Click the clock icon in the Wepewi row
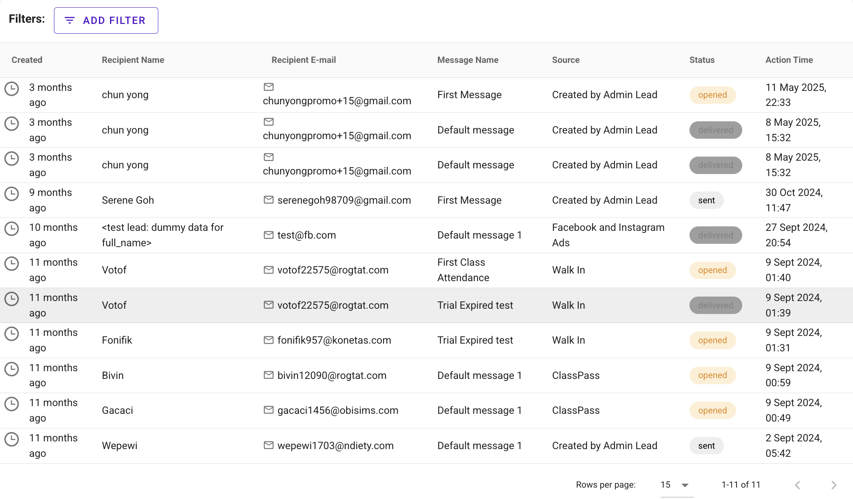This screenshot has width=853, height=499. tap(11, 439)
